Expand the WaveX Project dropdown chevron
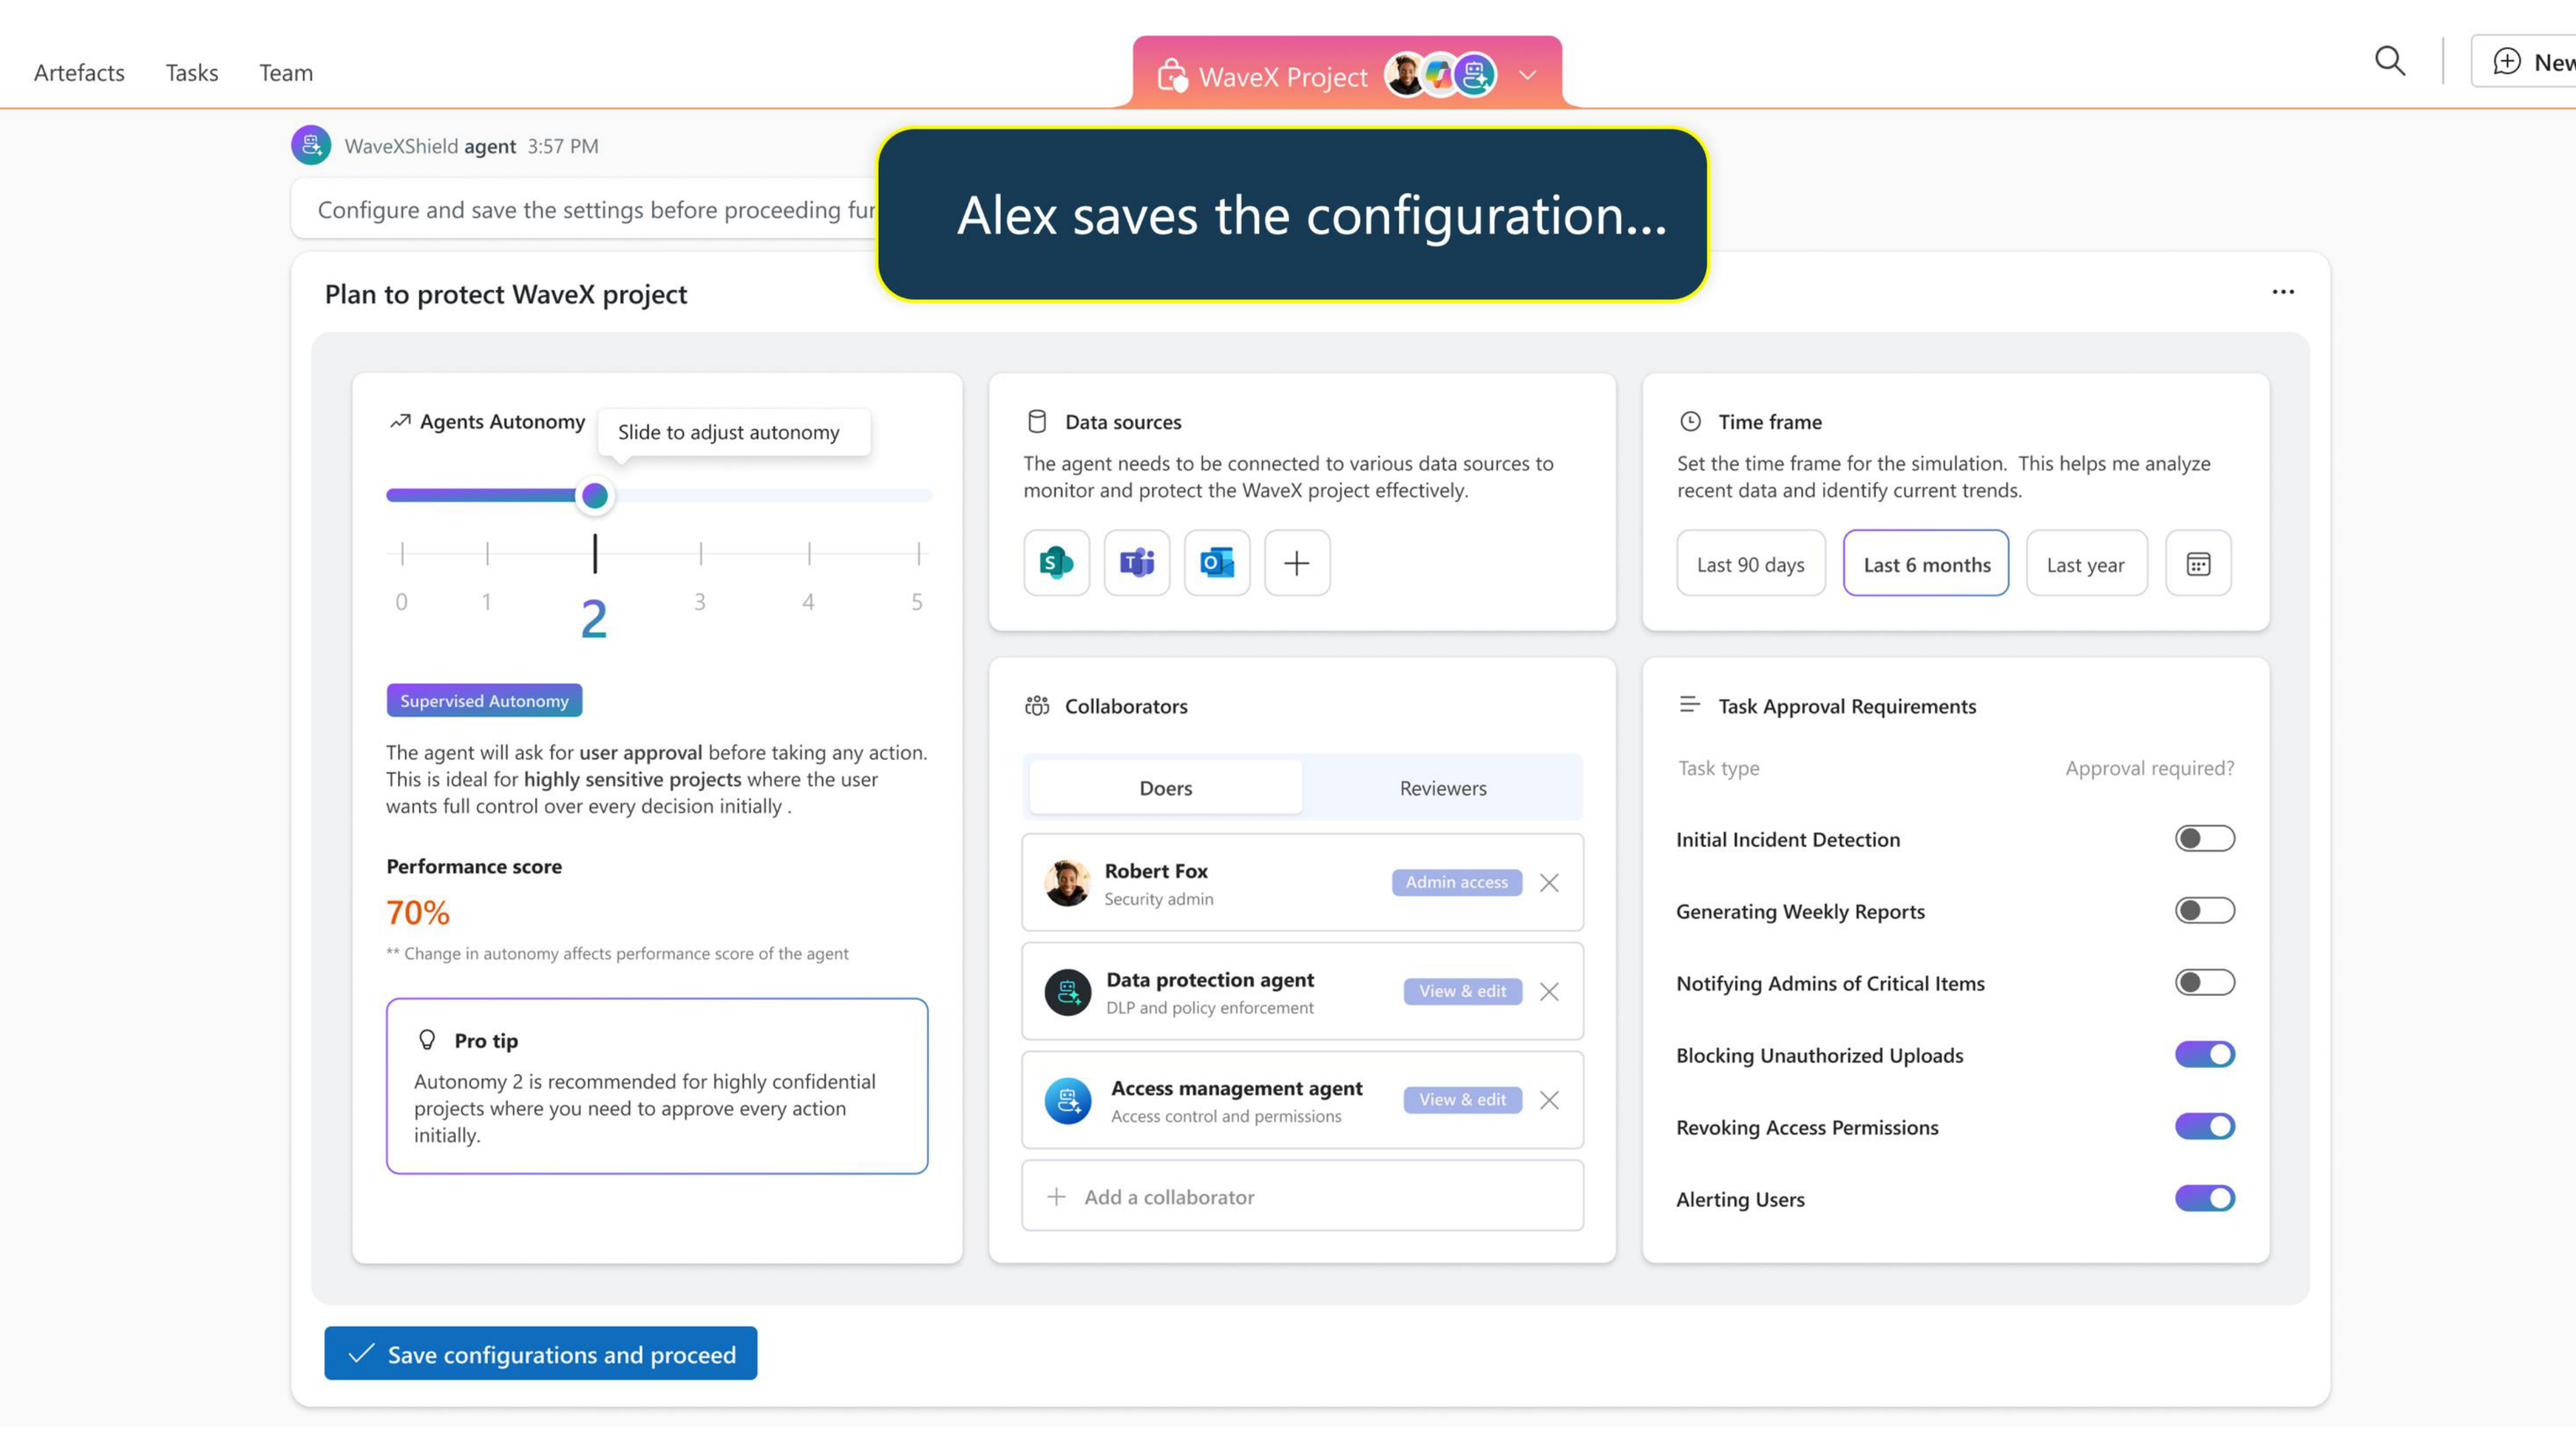 pos(1527,75)
